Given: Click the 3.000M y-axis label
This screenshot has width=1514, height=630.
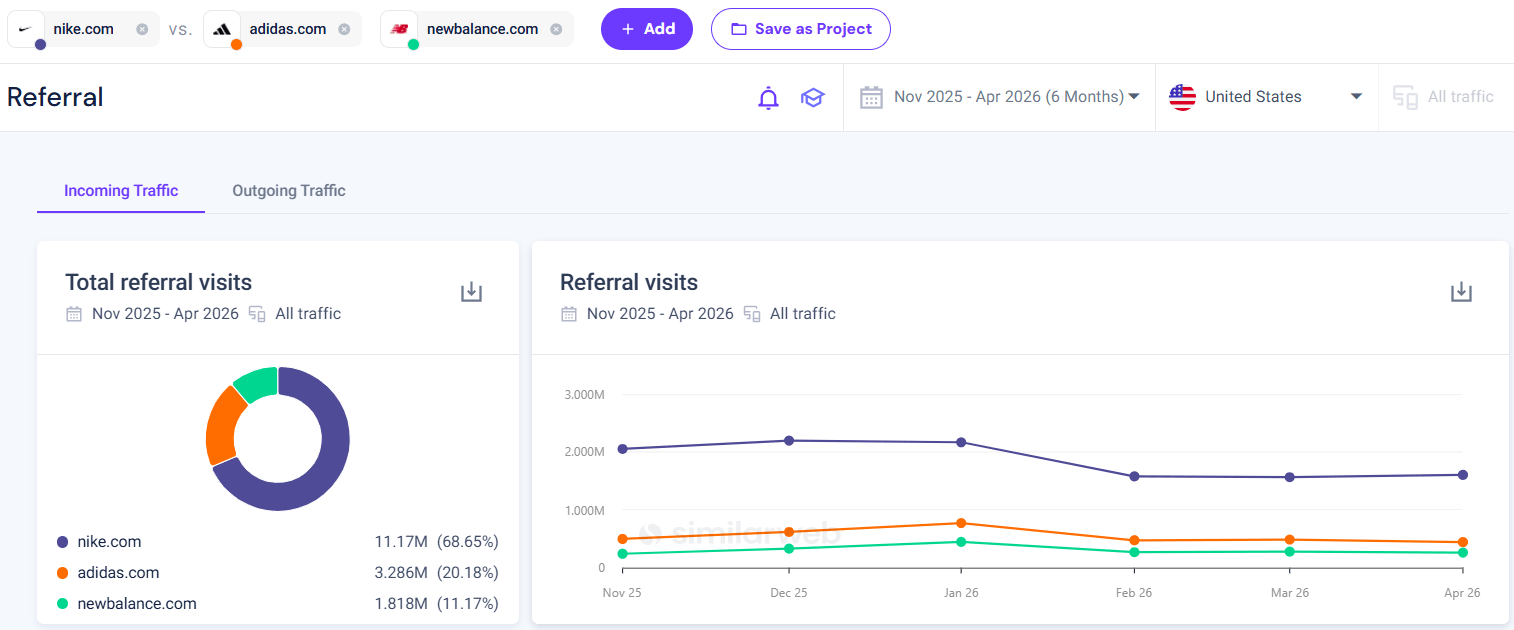Looking at the screenshot, I should [x=585, y=394].
